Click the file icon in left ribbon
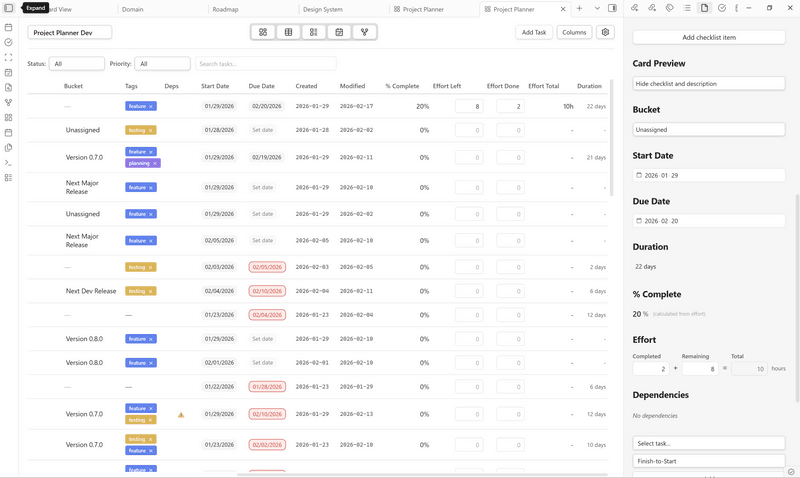The width and height of the screenshot is (800, 478). click(x=8, y=88)
